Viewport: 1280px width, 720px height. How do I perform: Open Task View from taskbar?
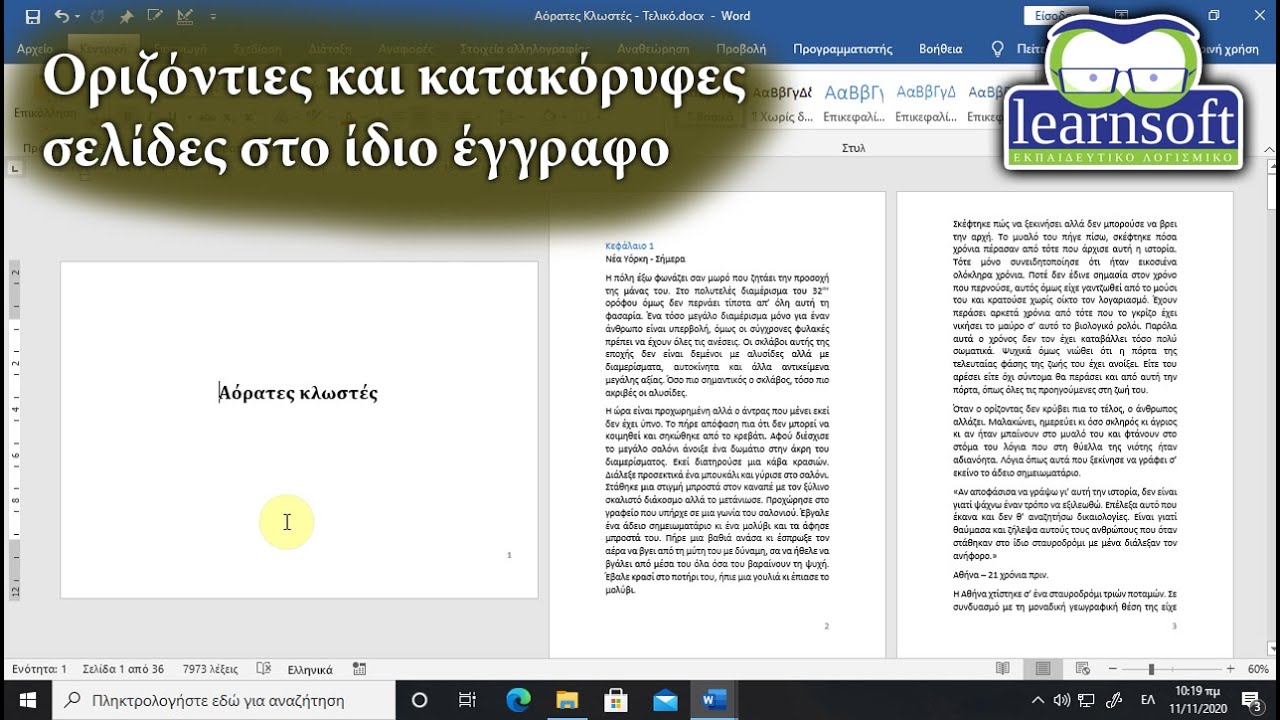click(467, 700)
